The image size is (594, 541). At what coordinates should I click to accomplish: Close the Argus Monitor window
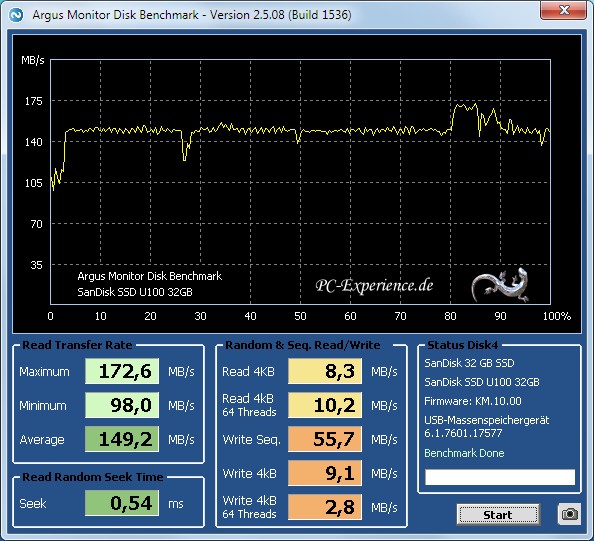pyautogui.click(x=564, y=10)
